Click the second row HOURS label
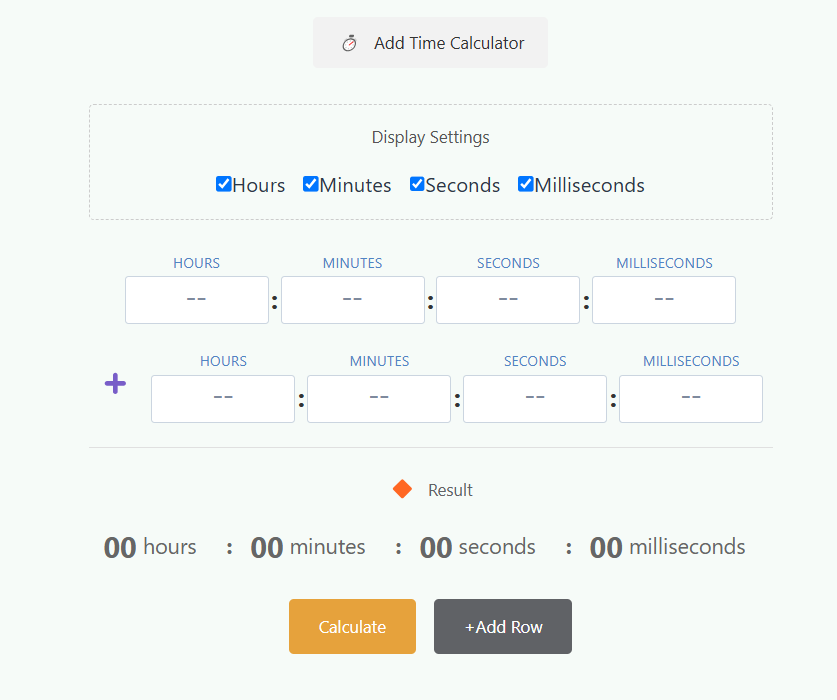This screenshot has width=837, height=700. [x=223, y=361]
